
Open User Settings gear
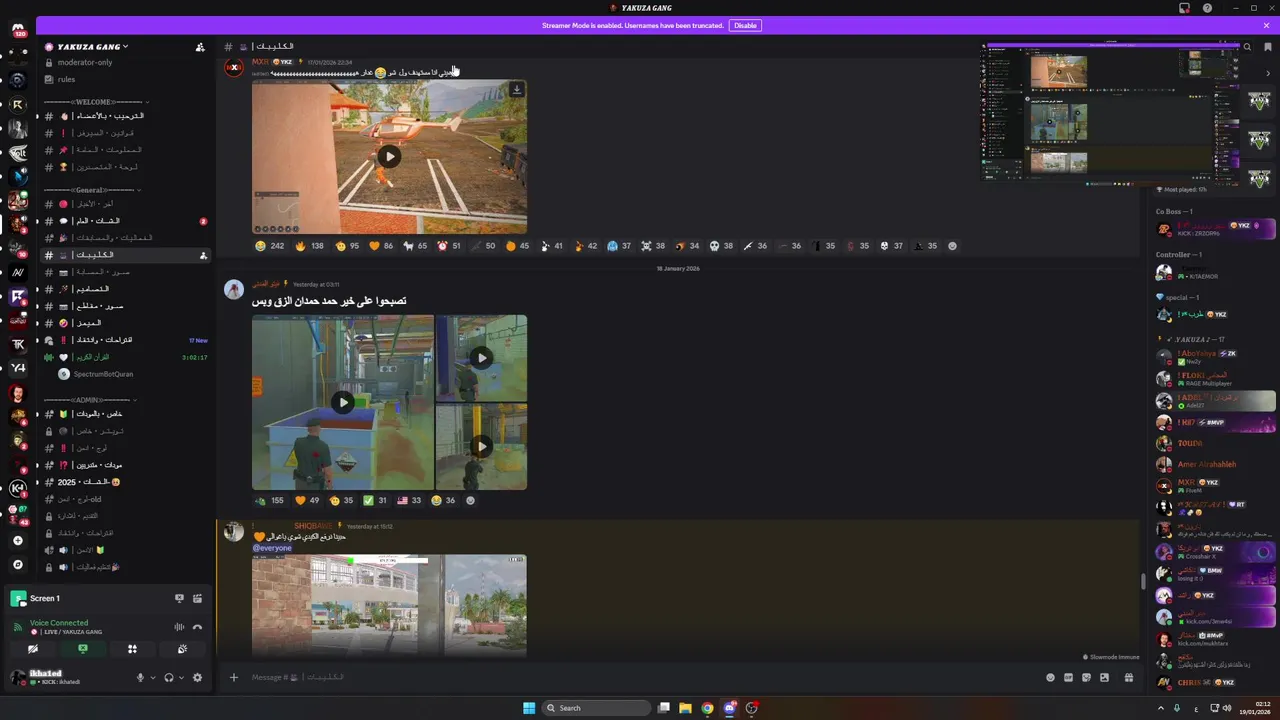[197, 677]
